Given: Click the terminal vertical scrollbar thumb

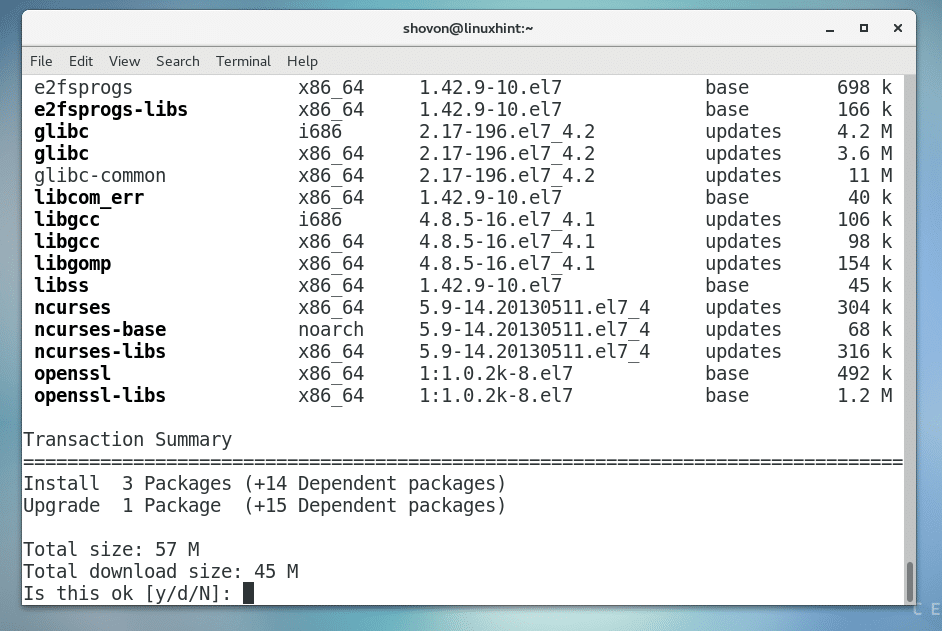Looking at the screenshot, I should [910, 581].
